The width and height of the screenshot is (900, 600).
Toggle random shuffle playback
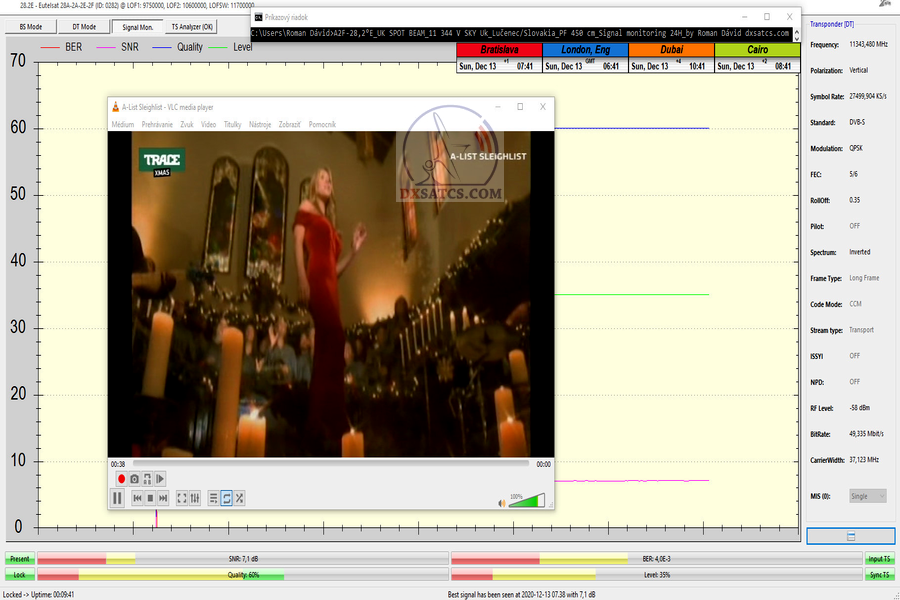pos(240,498)
